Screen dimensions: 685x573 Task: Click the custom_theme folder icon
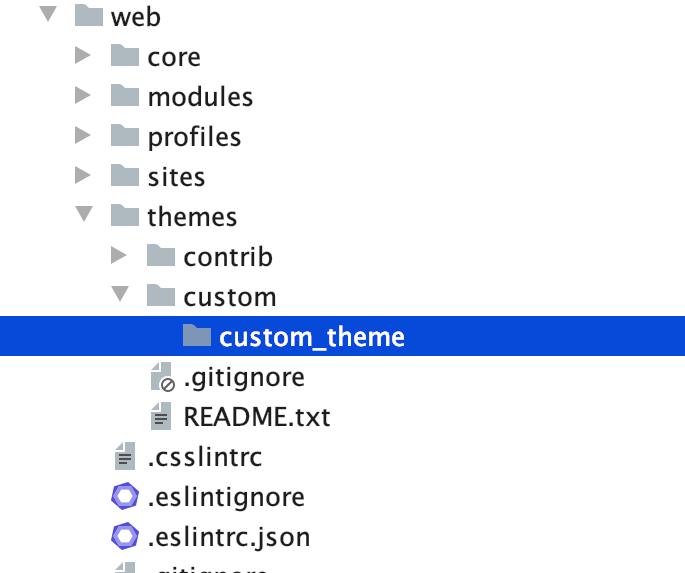tap(197, 337)
